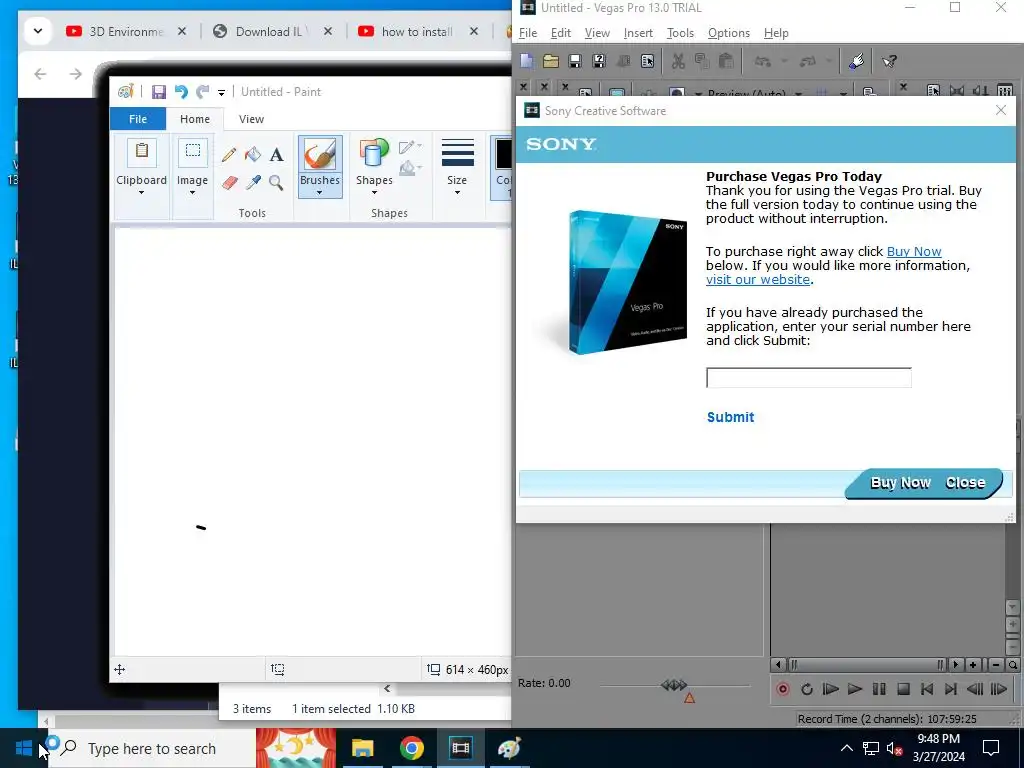Click the Buy Now button at the bottom of the dialog

click(x=900, y=483)
